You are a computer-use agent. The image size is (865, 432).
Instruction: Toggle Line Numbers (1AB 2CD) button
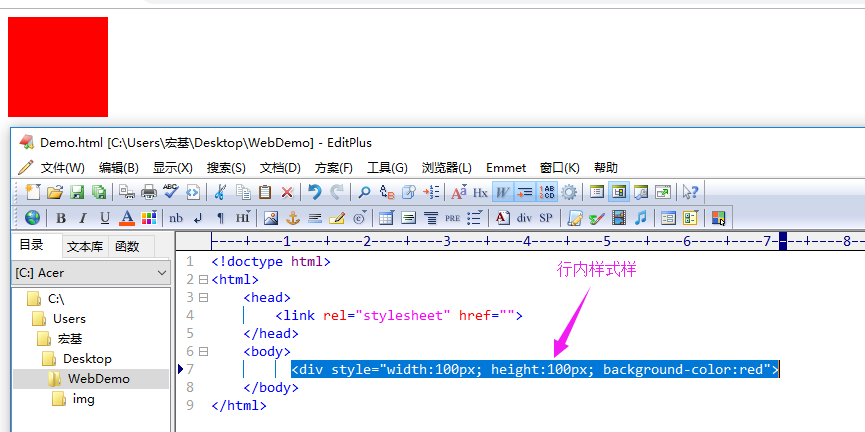547,192
